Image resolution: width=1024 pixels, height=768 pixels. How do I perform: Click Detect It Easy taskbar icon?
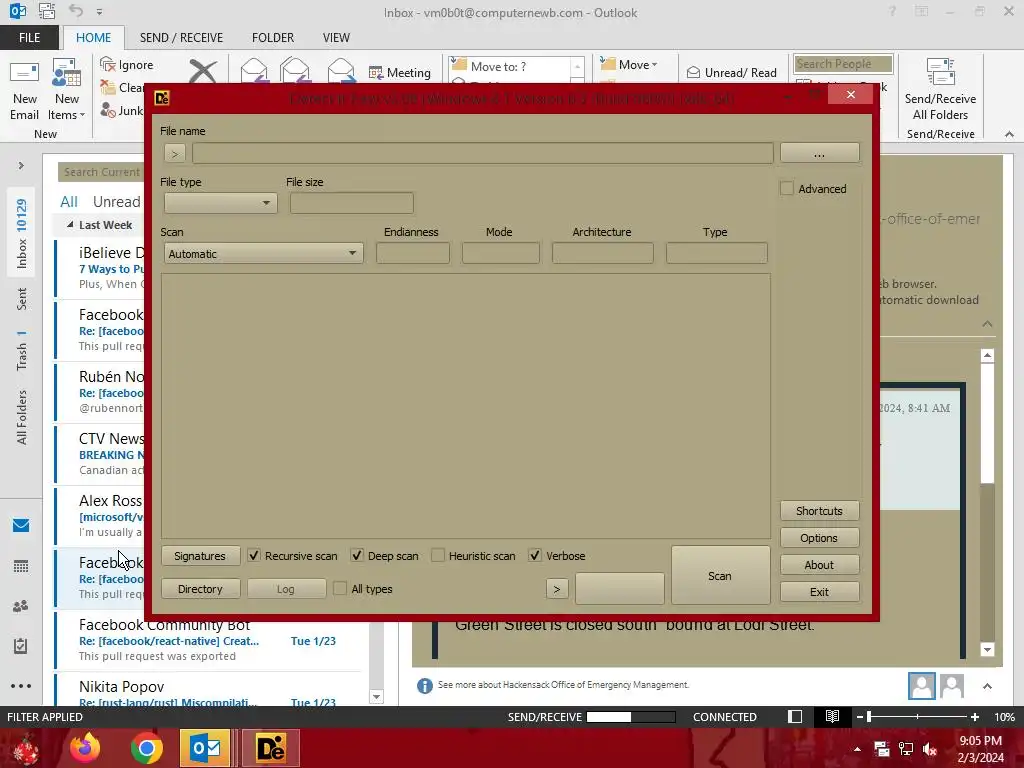[270, 748]
